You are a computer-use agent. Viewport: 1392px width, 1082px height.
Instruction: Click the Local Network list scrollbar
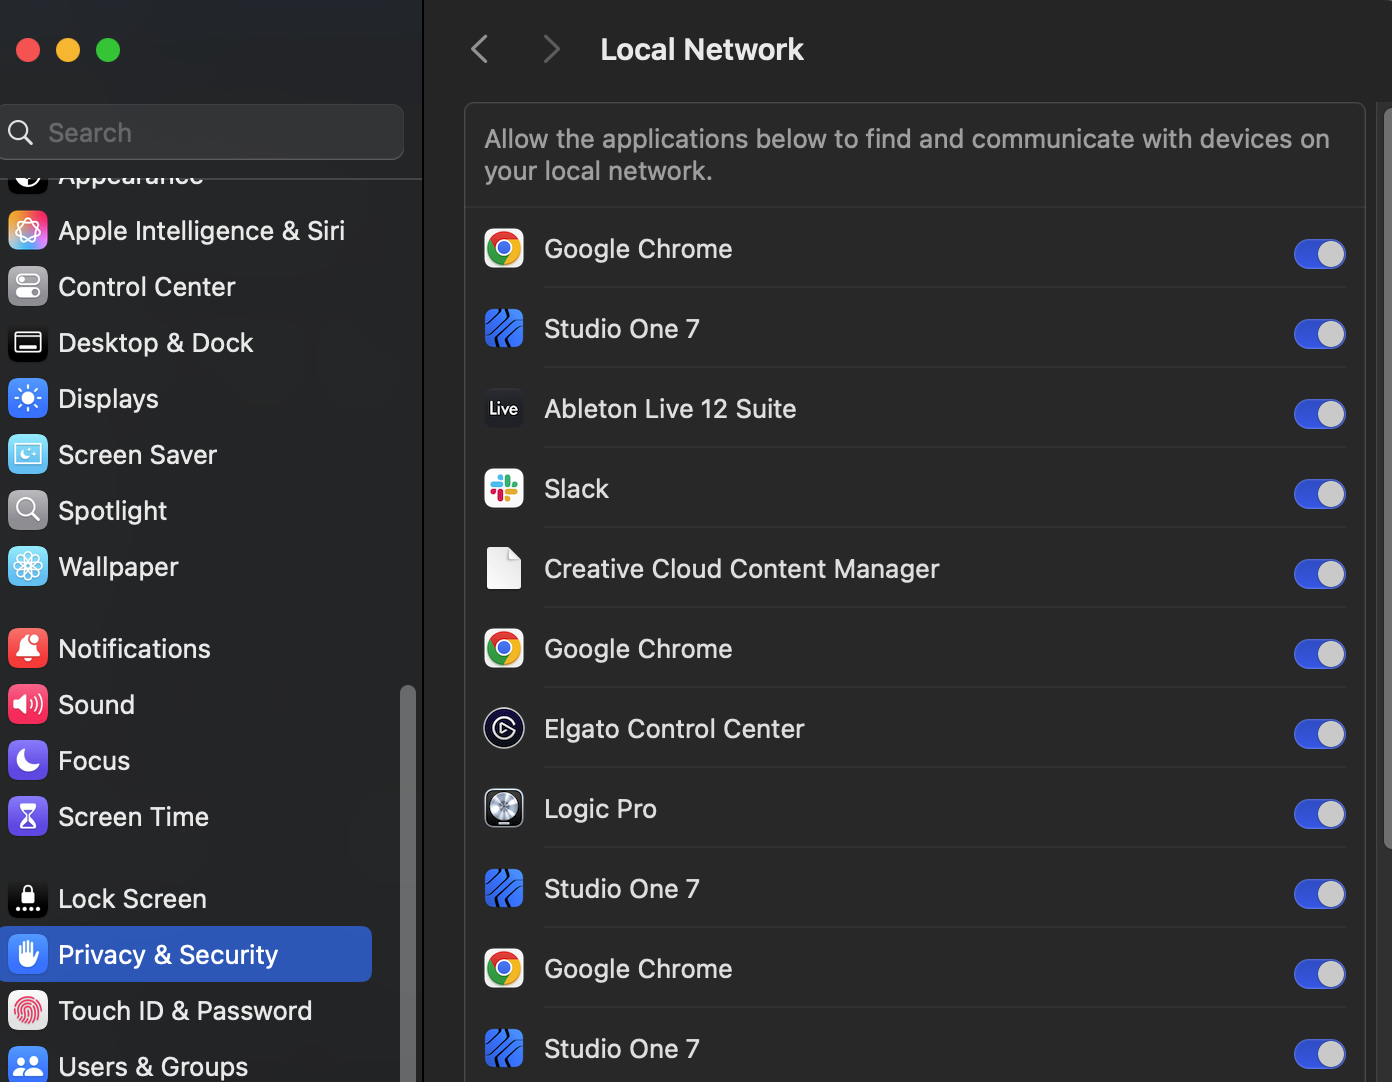(x=1387, y=478)
